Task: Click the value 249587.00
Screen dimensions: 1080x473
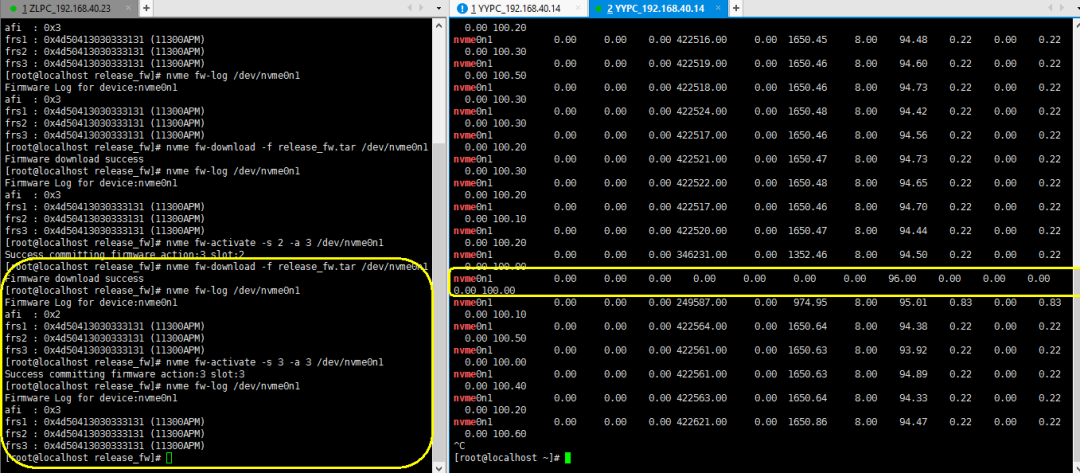Action: coord(701,302)
